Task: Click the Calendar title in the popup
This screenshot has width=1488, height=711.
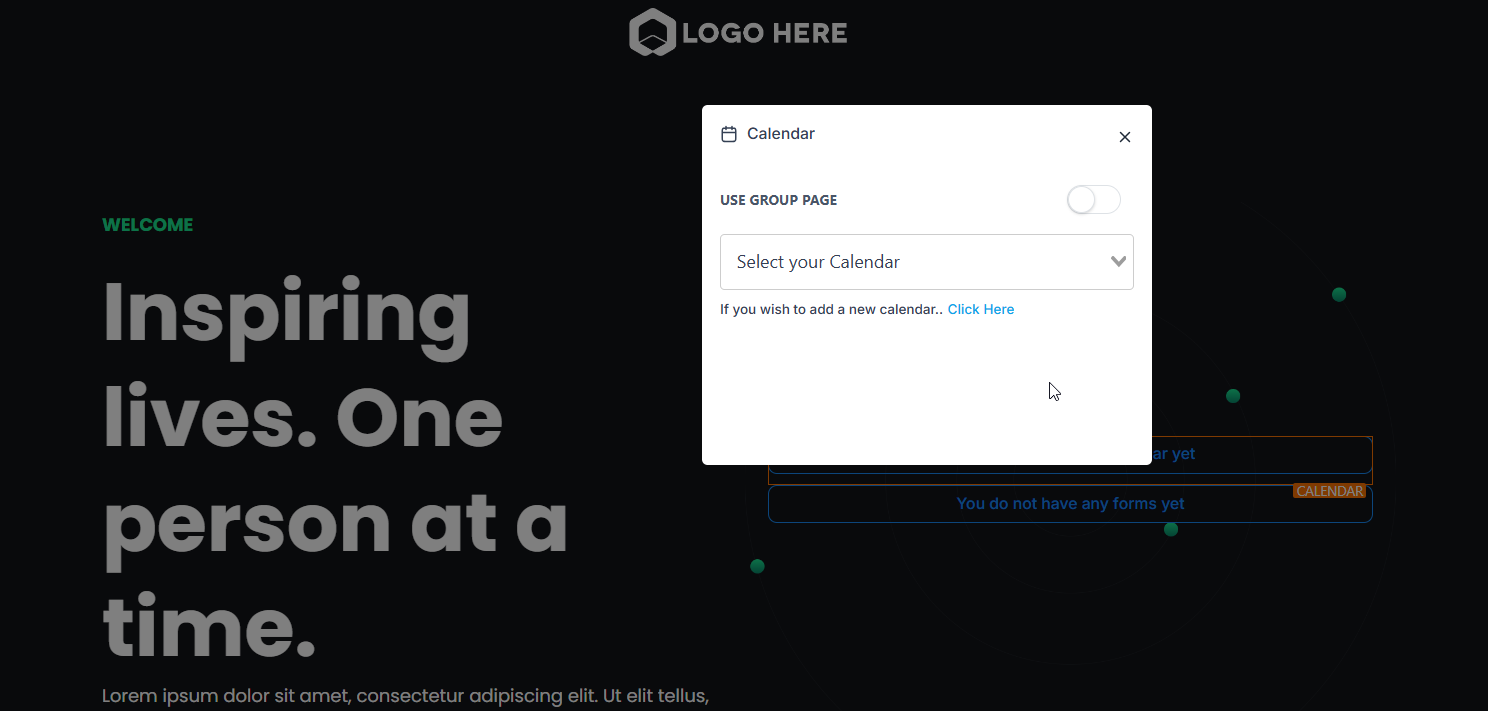Action: click(x=781, y=134)
